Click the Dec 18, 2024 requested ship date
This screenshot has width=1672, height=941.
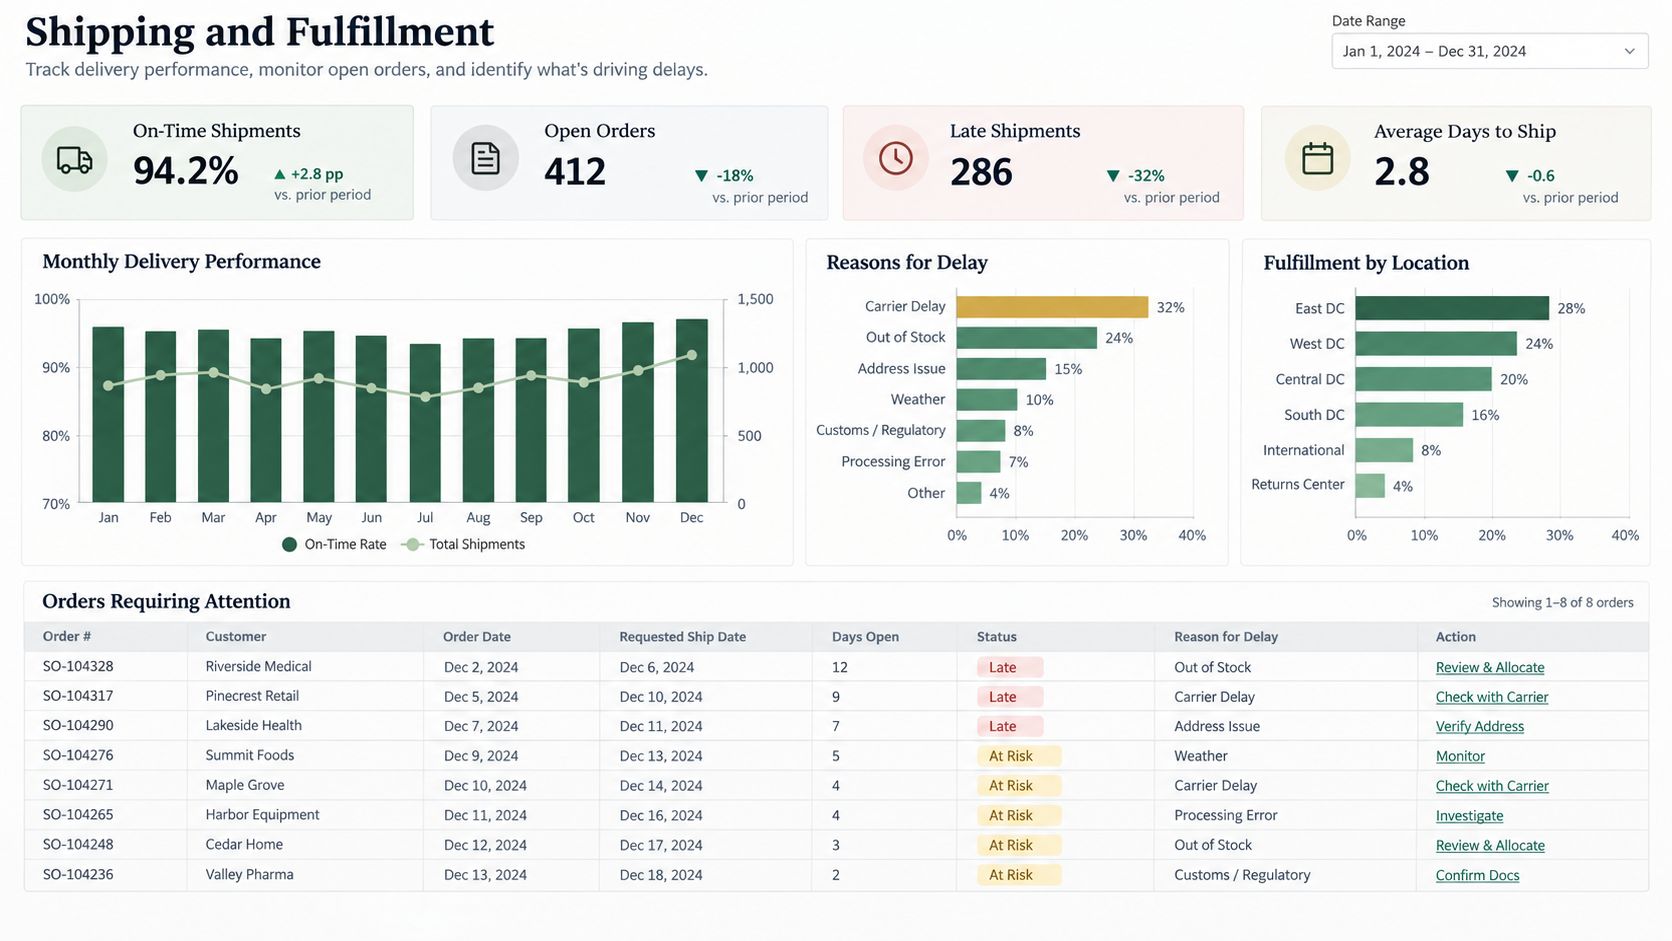click(661, 875)
